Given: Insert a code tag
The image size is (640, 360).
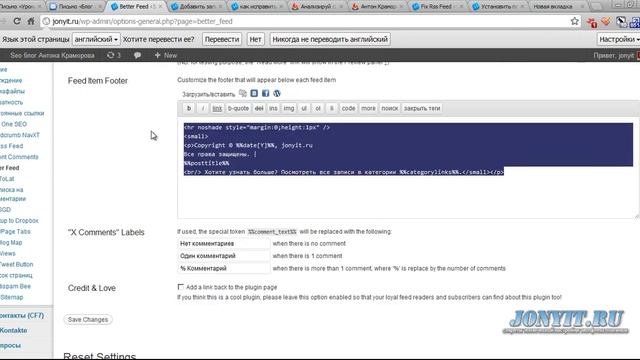Looking at the screenshot, I should (x=348, y=108).
